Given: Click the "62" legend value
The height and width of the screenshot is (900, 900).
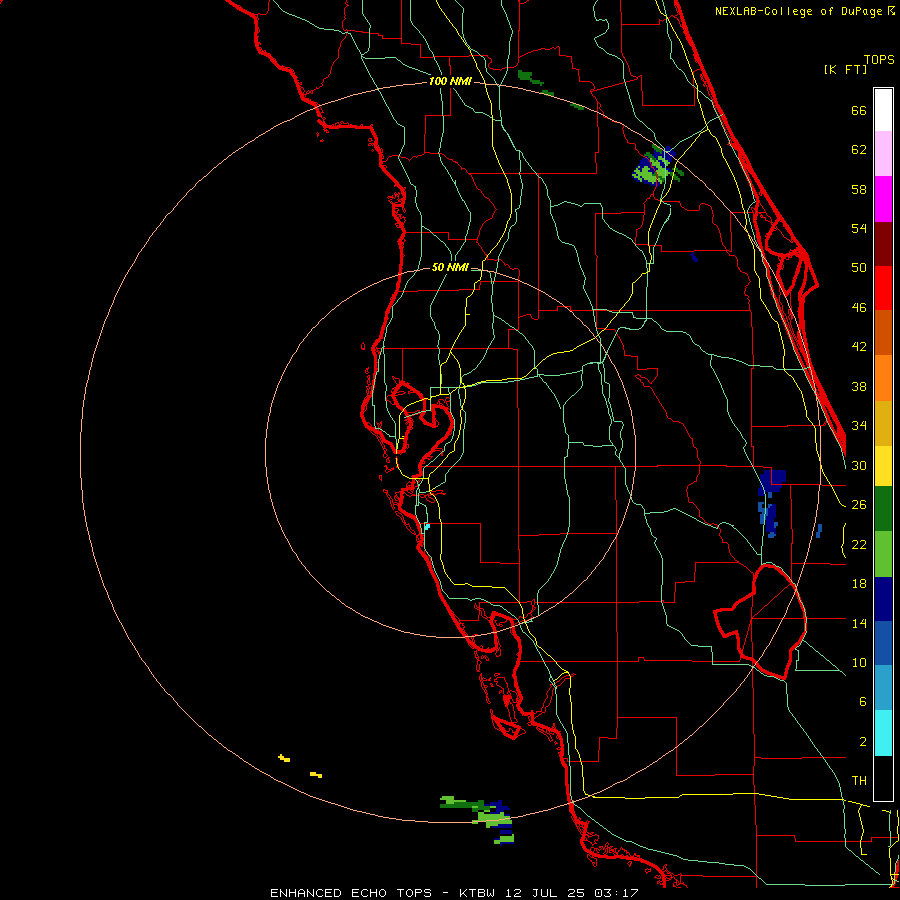Looking at the screenshot, I should tap(859, 150).
